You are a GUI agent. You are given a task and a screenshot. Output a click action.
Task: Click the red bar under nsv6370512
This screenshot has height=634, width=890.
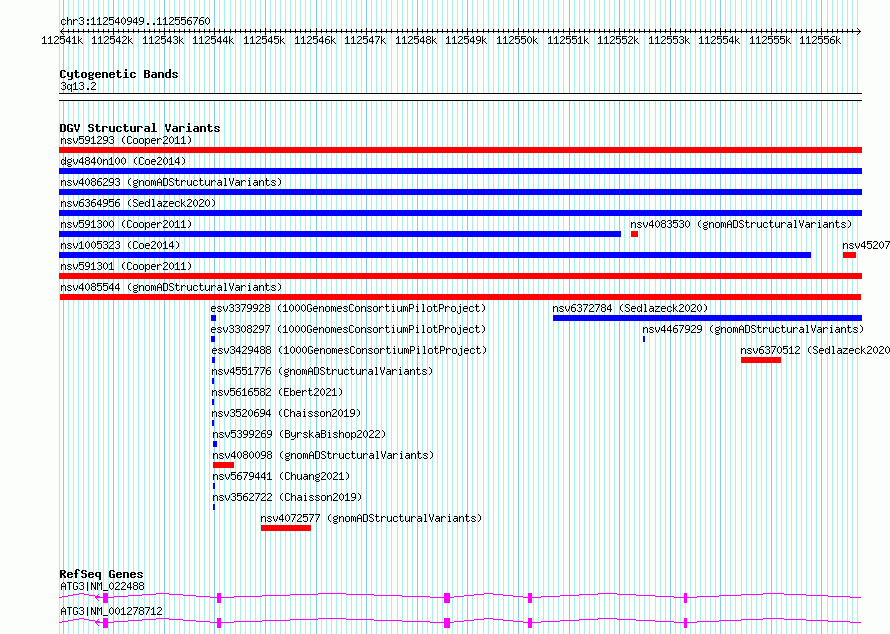(761, 360)
